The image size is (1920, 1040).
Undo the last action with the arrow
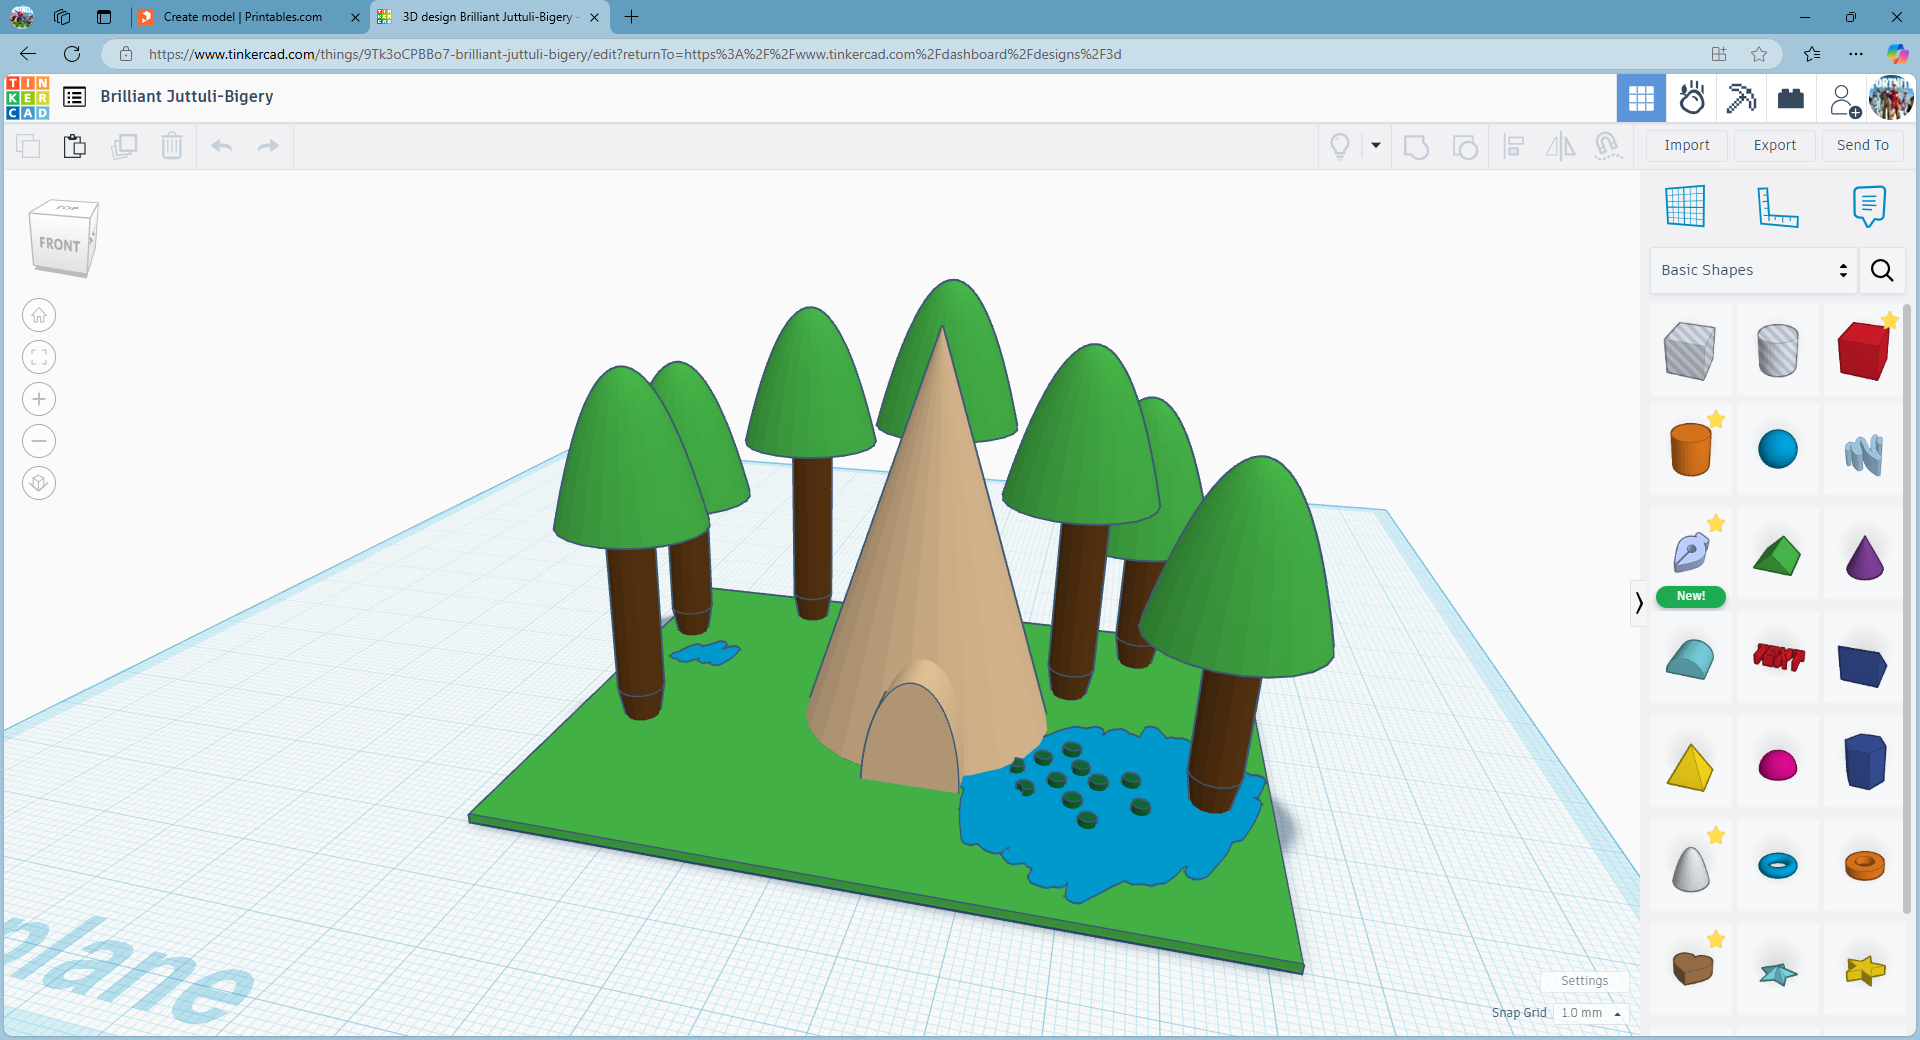221,146
